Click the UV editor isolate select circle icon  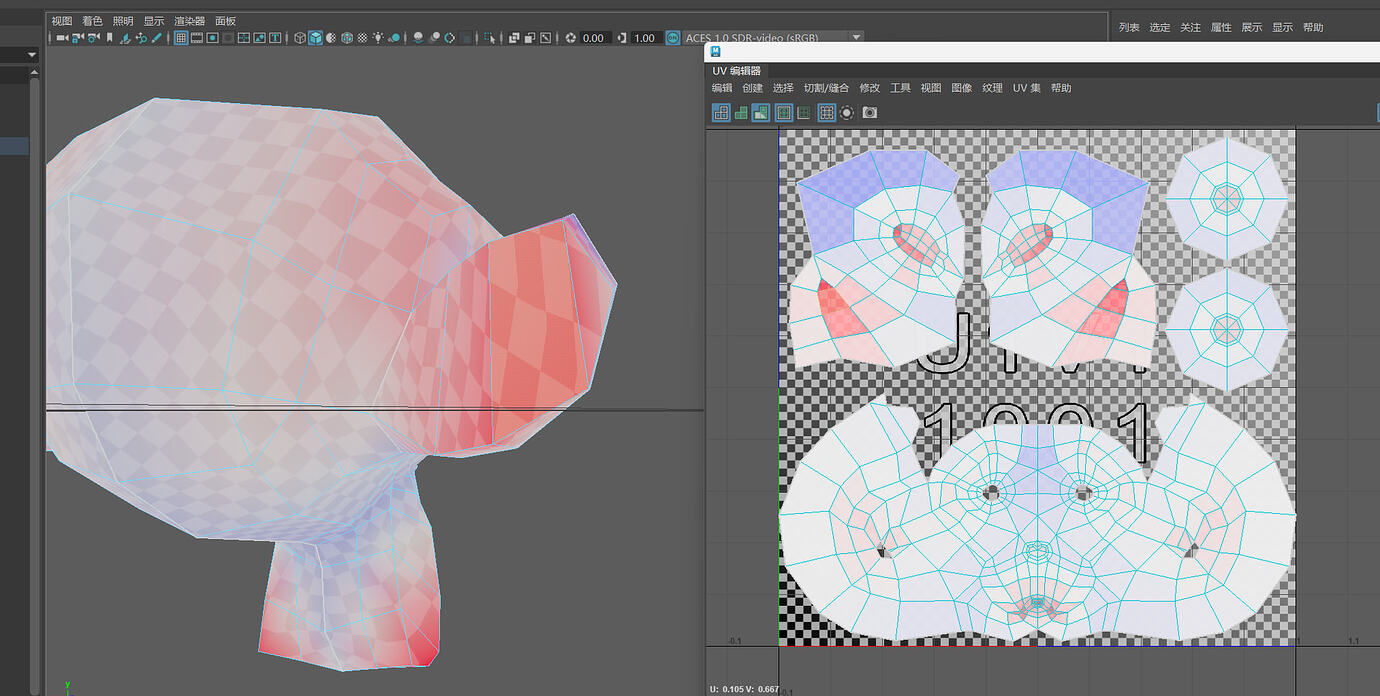tap(847, 113)
